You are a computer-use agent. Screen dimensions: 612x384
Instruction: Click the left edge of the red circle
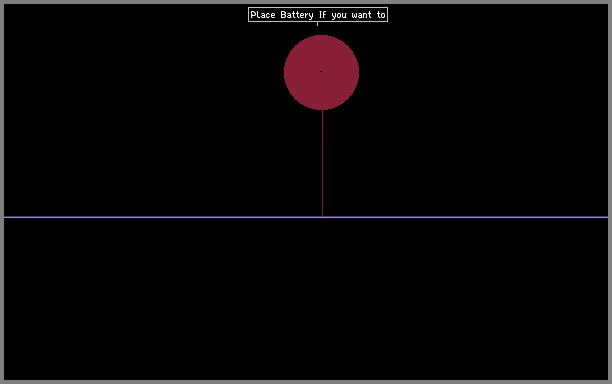pos(285,72)
